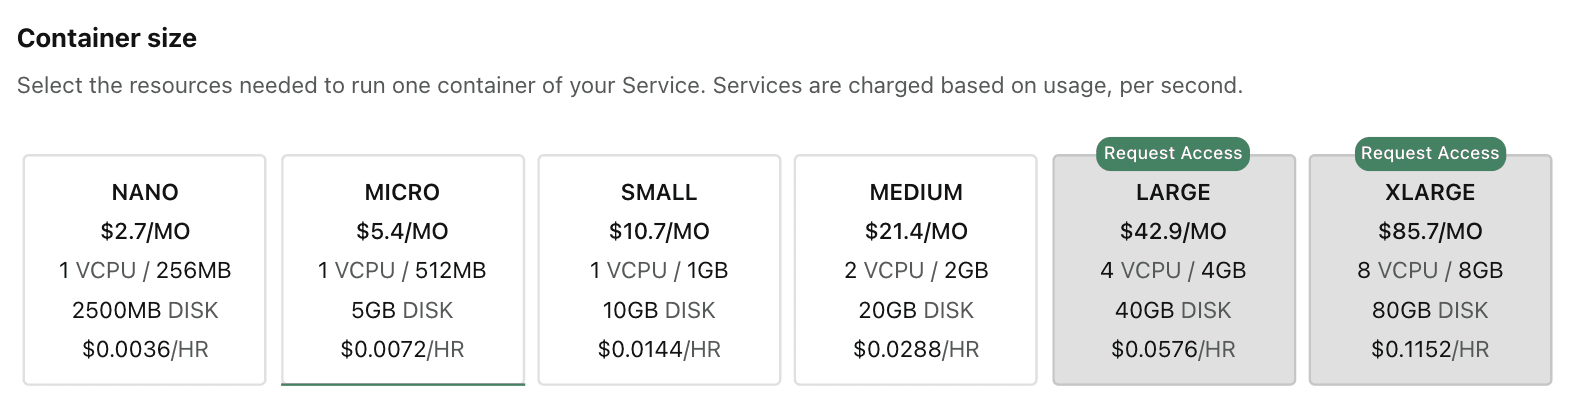
Task: Click the 1 VCPU / 256MB spec line
Action: click(145, 271)
